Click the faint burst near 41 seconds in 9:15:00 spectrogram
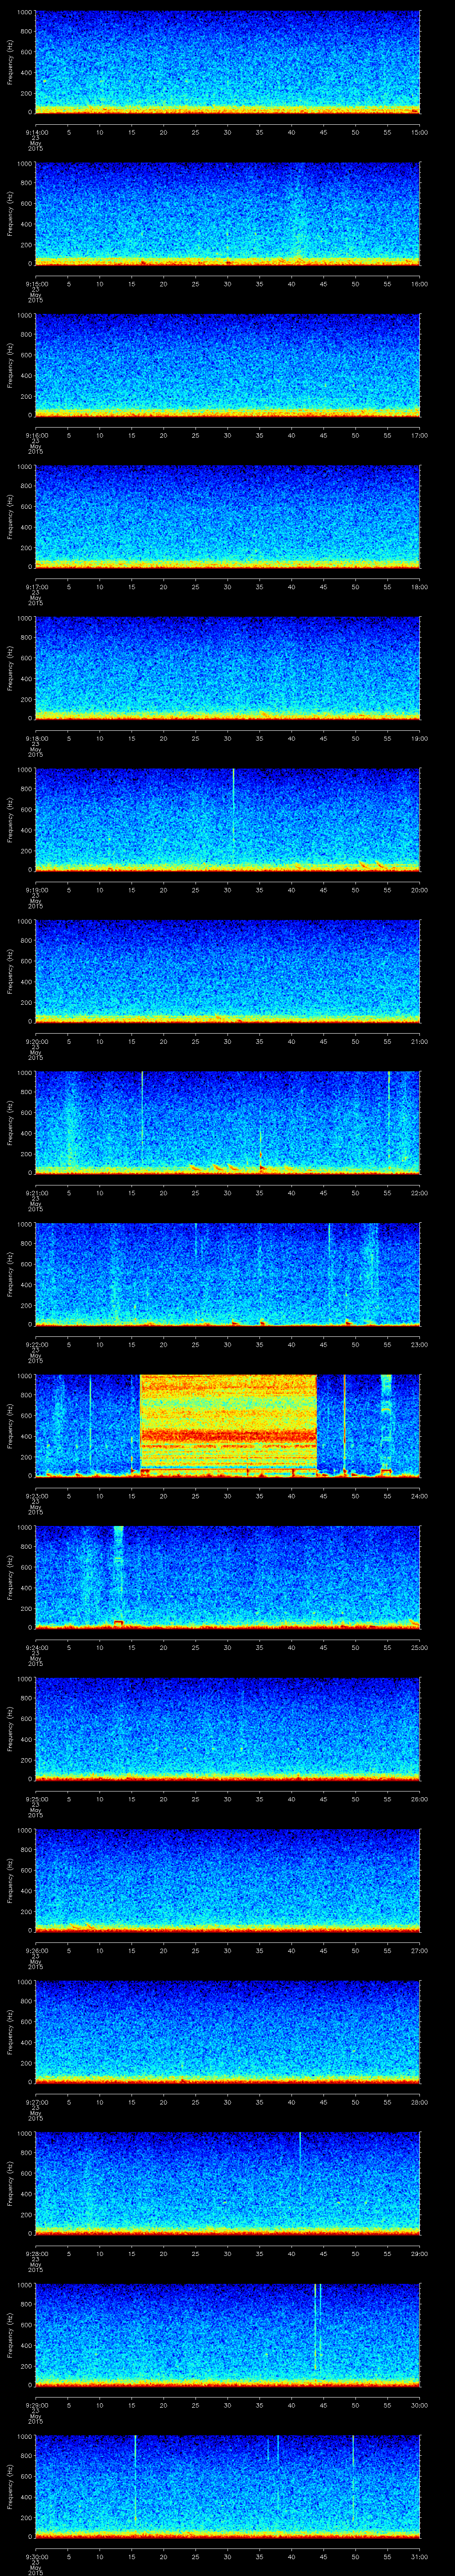Viewport: 455px width, 2576px height. coord(298,215)
